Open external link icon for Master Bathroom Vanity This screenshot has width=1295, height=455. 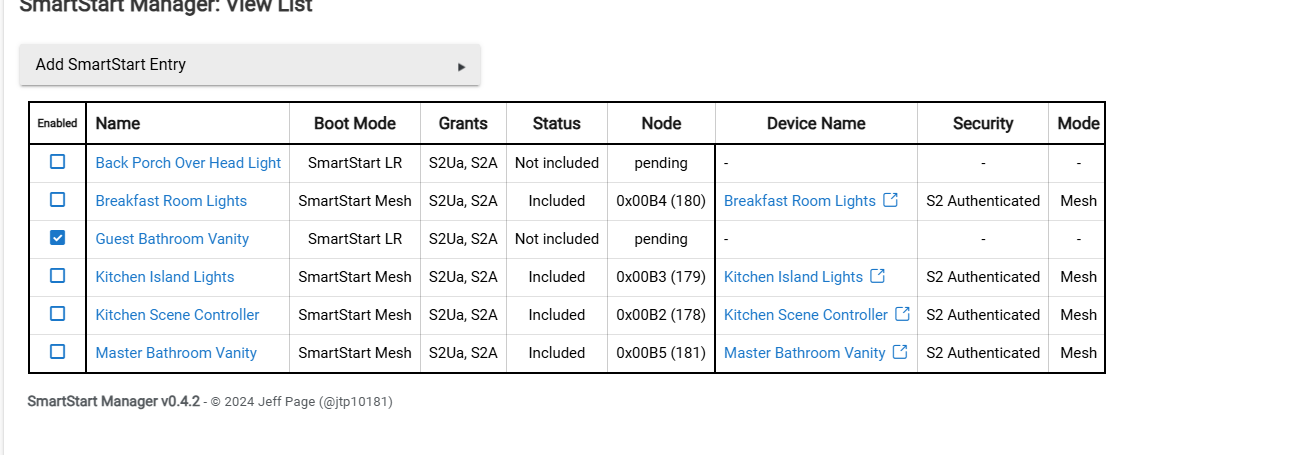point(900,352)
